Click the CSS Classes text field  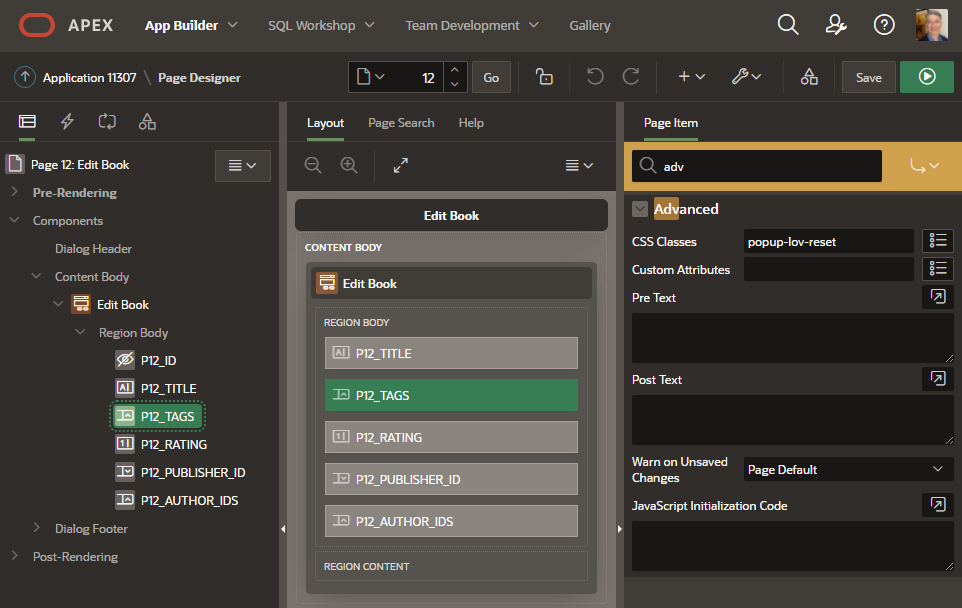point(828,241)
